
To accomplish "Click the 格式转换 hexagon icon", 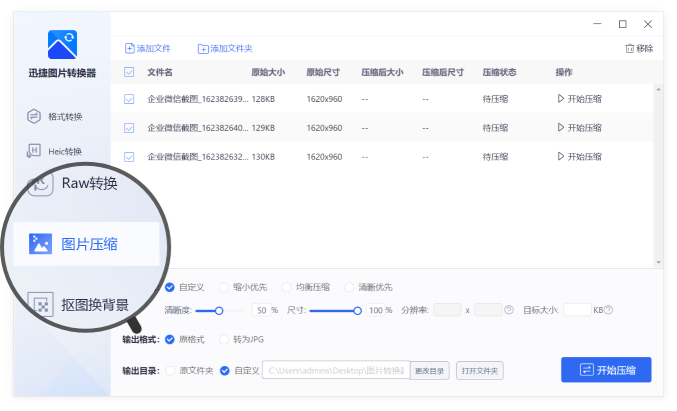I will coord(34,117).
